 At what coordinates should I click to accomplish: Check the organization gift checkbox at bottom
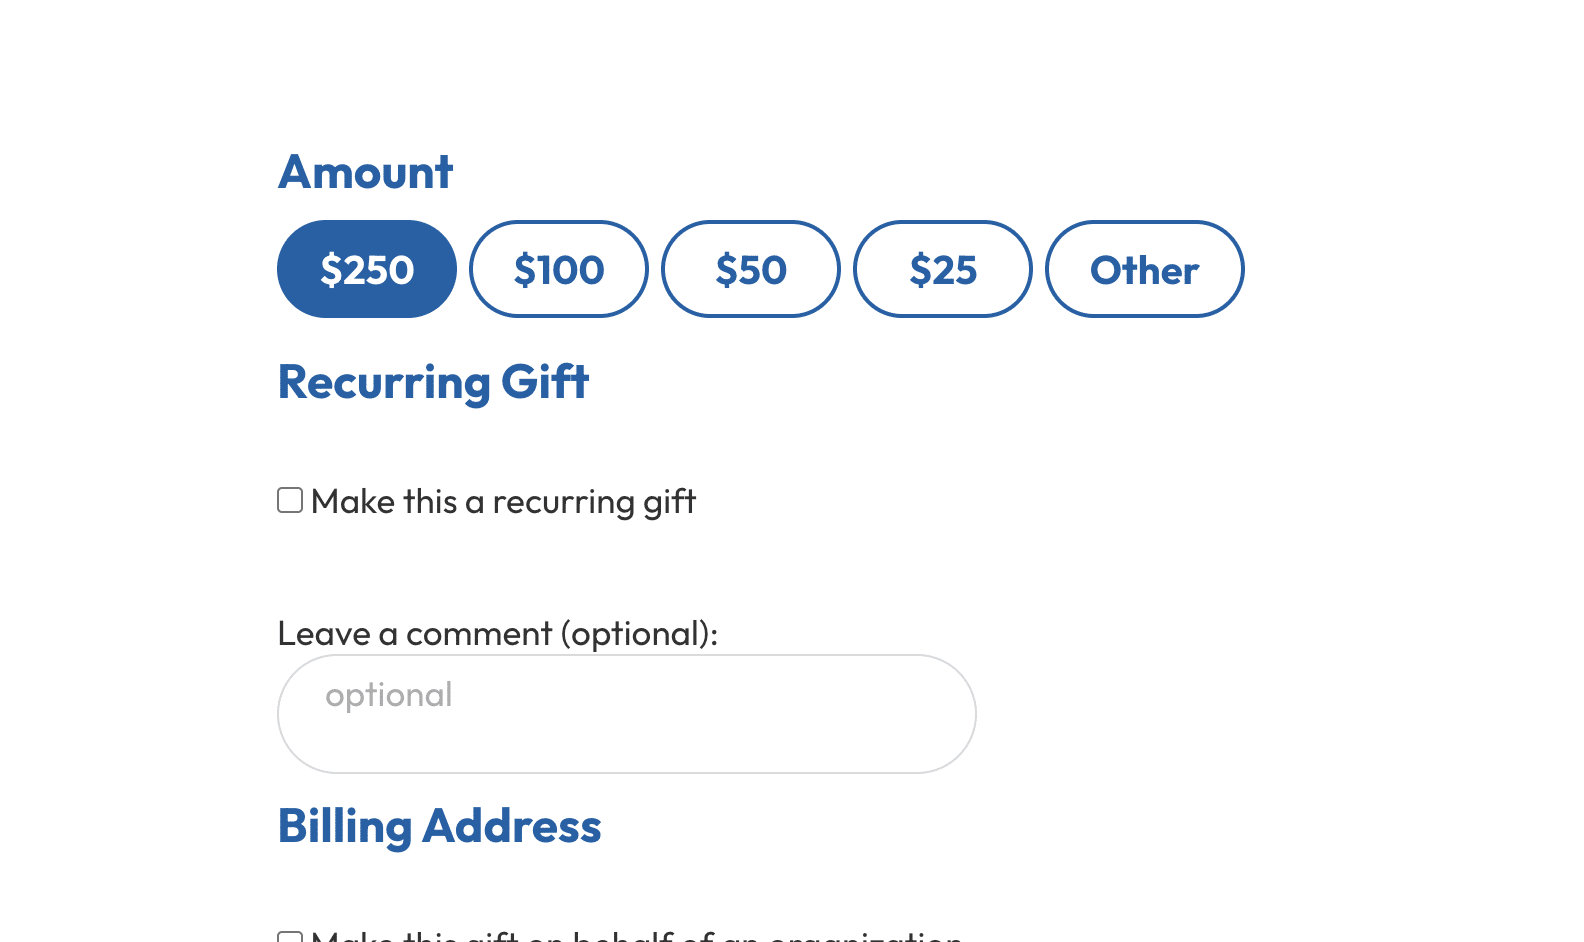290,937
